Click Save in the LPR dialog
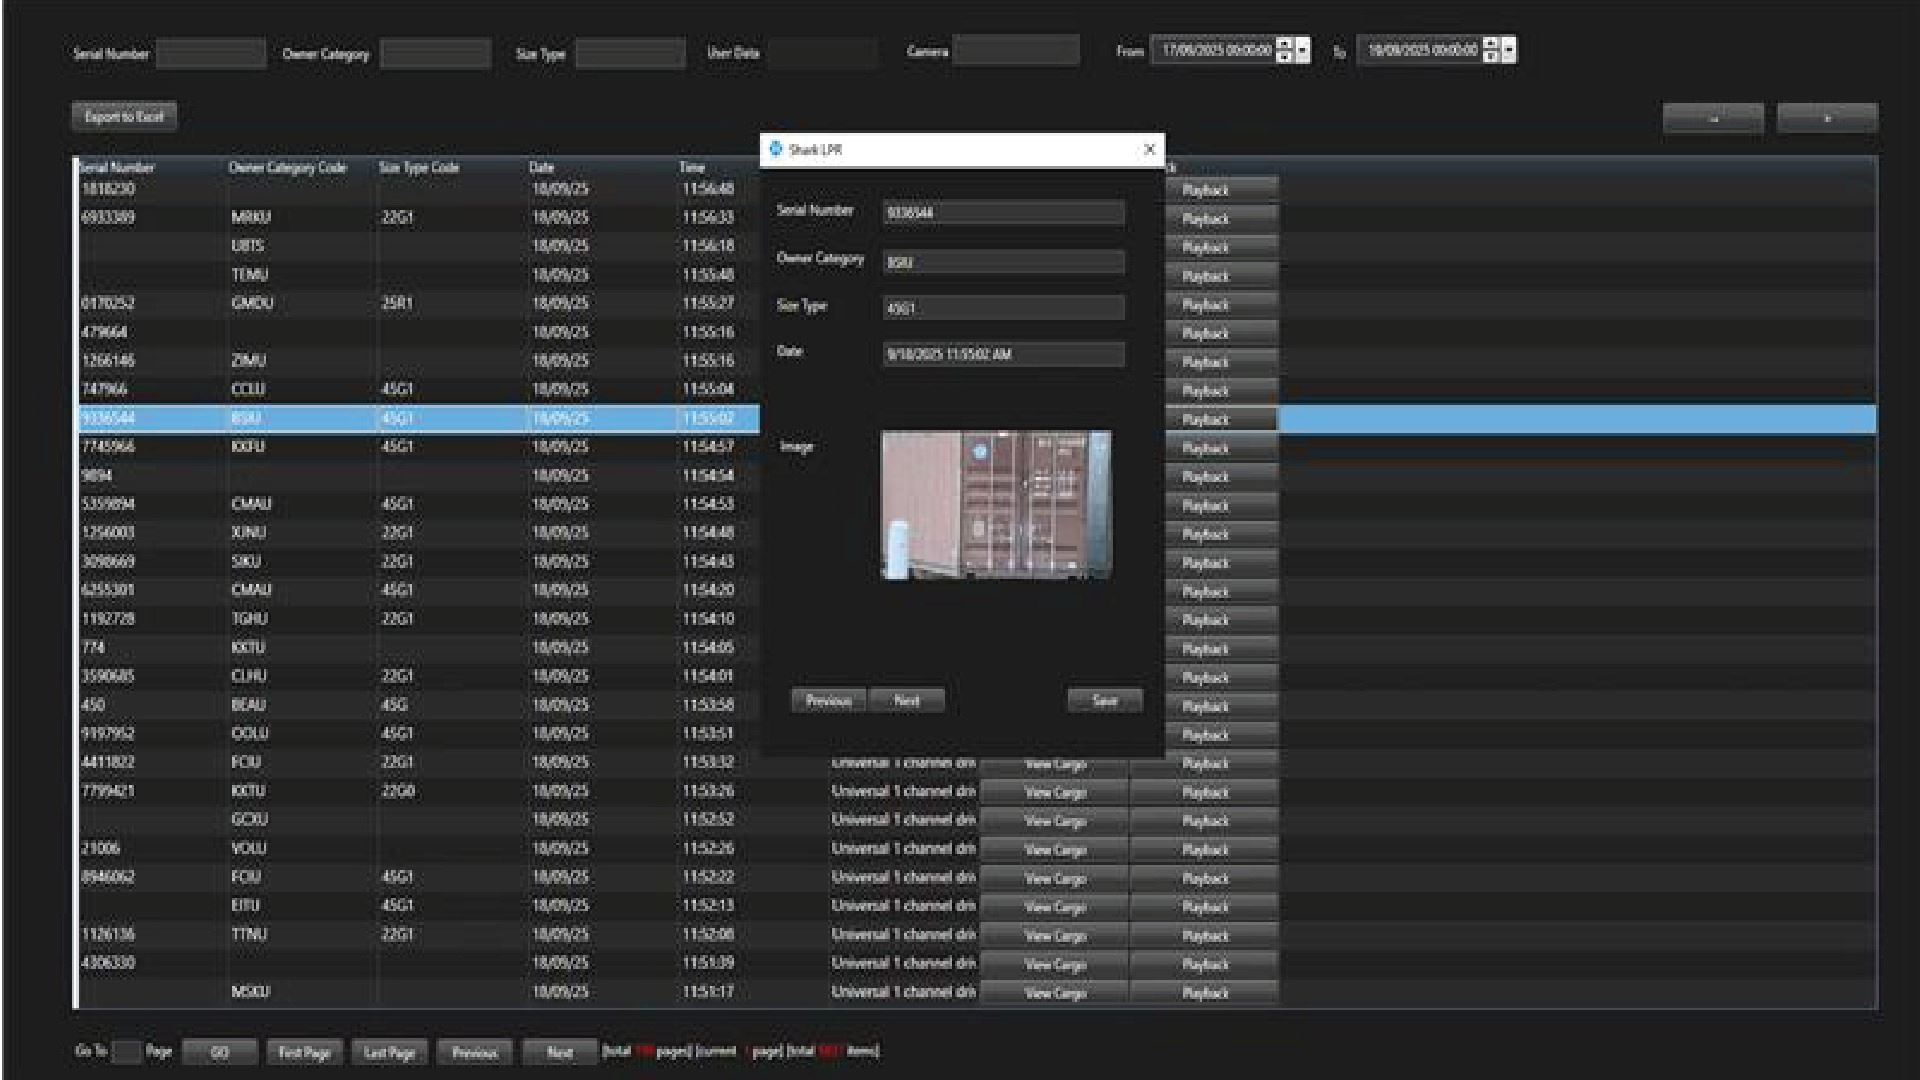 point(1104,701)
